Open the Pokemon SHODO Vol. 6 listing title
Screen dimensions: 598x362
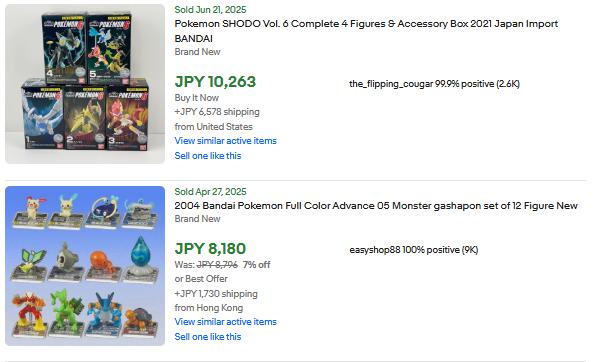tap(366, 31)
